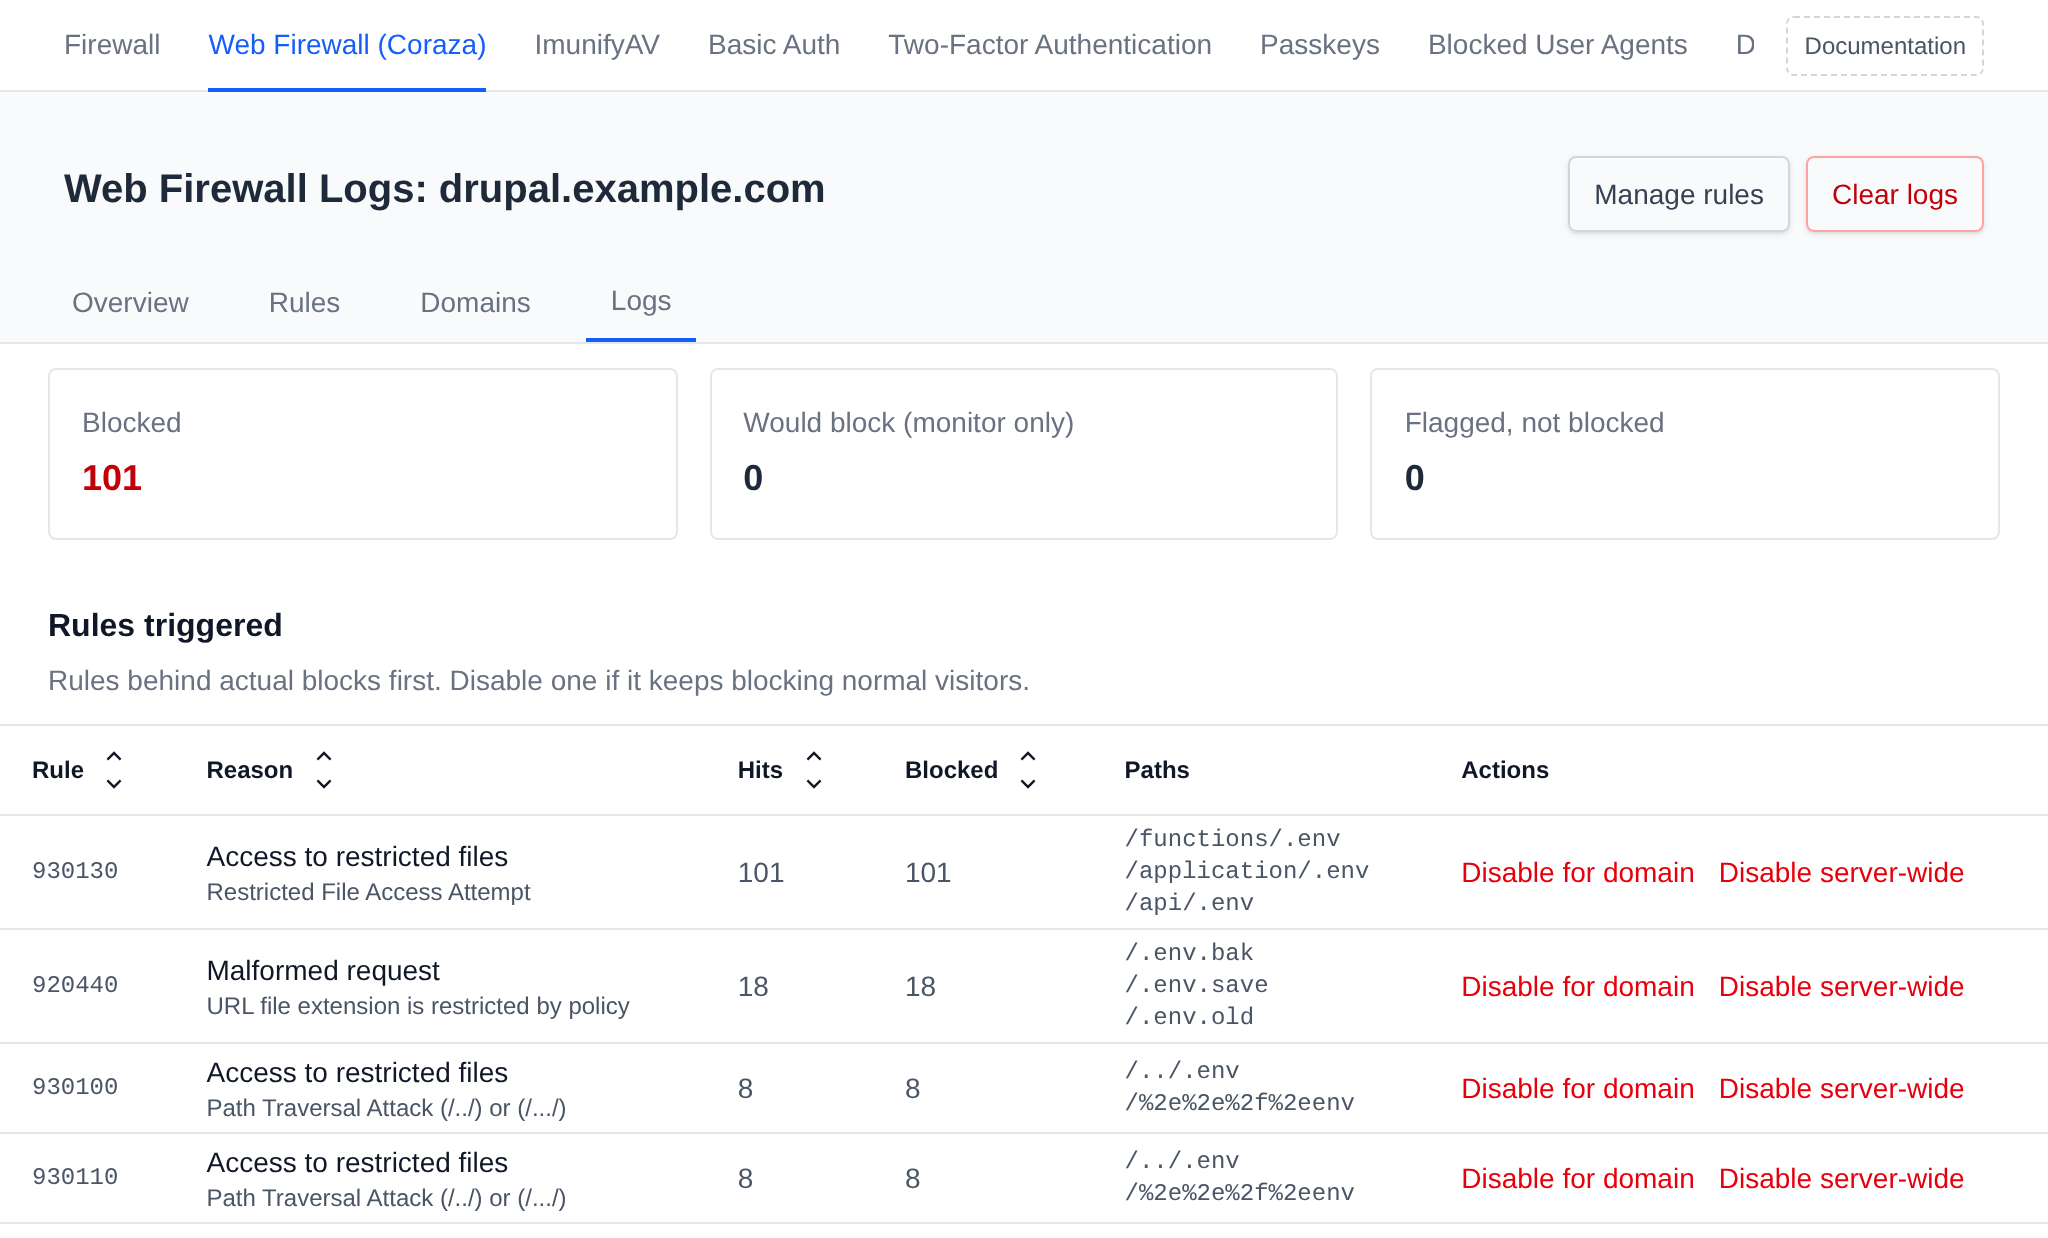This screenshot has width=2048, height=1238.
Task: Click rule ID 920440
Action: (x=75, y=985)
